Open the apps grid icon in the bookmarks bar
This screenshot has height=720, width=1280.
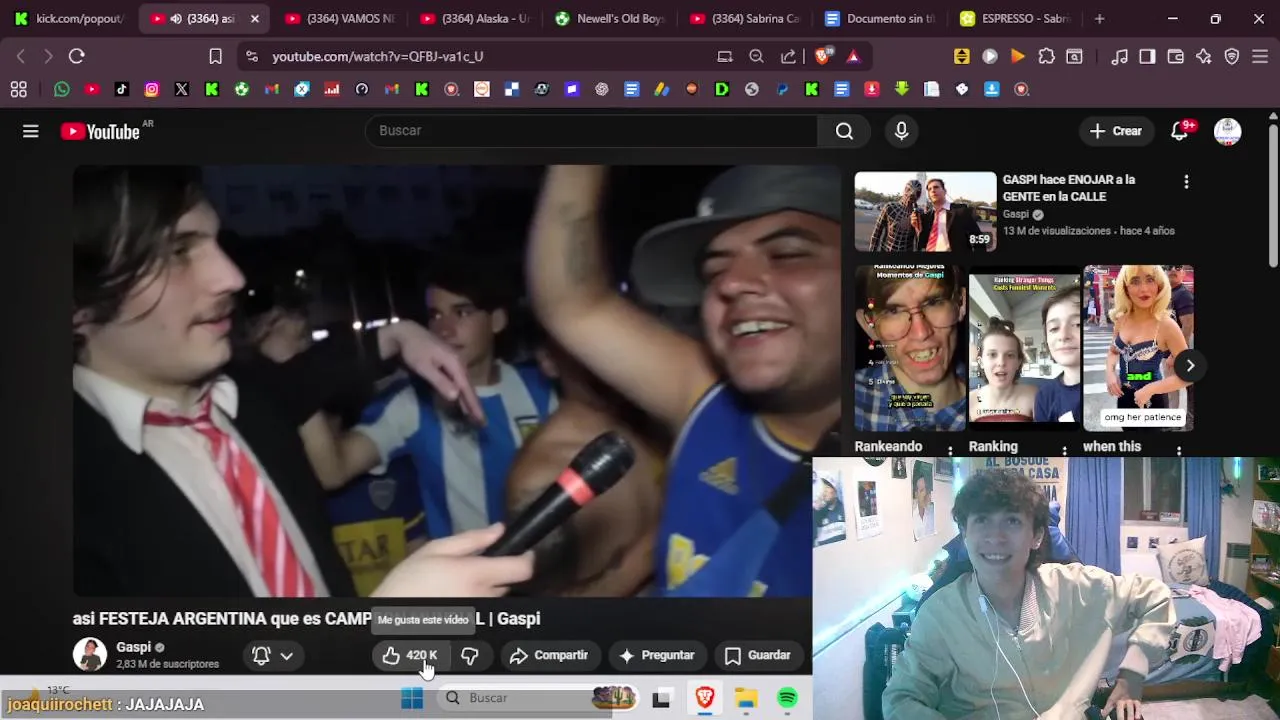18,89
